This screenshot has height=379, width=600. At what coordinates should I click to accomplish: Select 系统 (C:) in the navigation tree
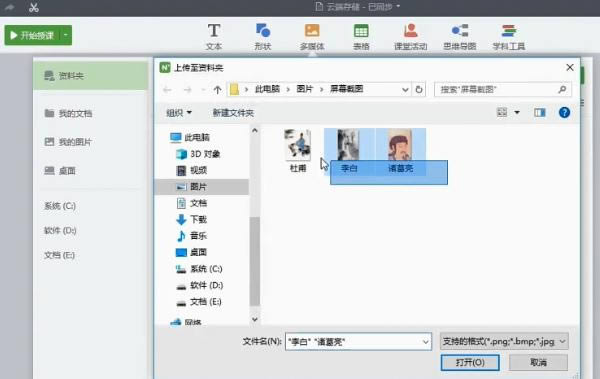[x=199, y=269]
